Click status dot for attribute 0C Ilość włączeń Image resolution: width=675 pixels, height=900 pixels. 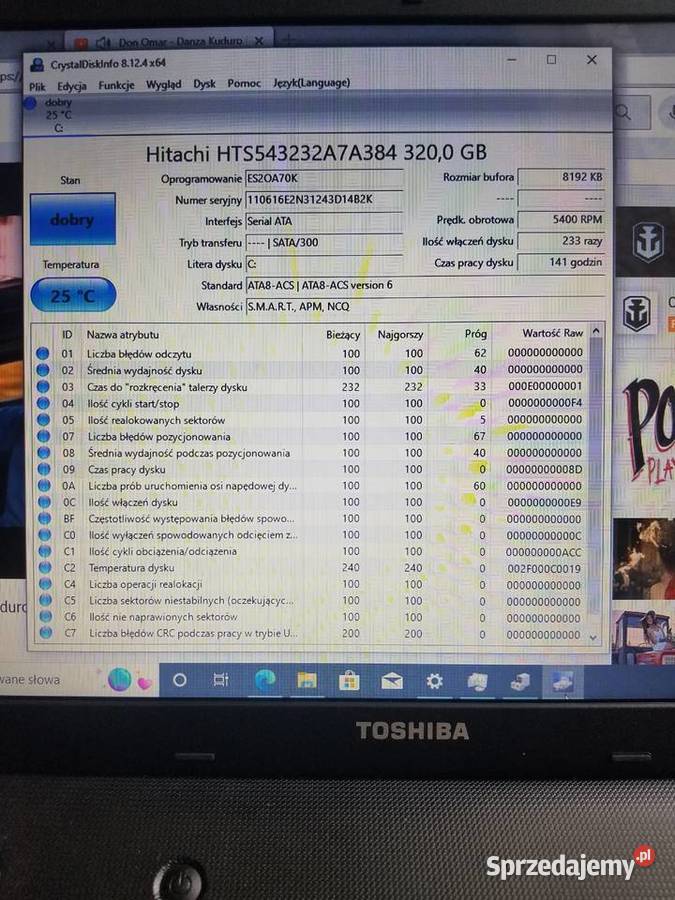point(44,502)
